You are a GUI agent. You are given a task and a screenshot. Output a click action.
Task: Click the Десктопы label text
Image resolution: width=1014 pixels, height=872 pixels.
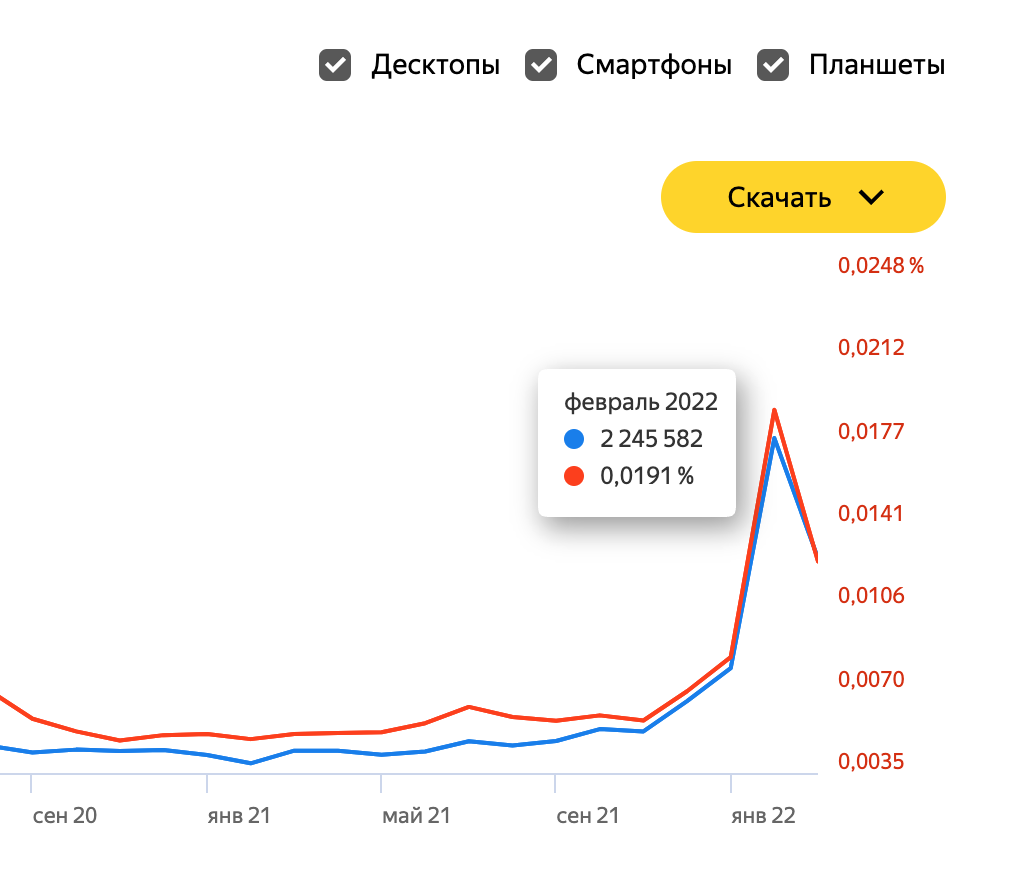435,66
